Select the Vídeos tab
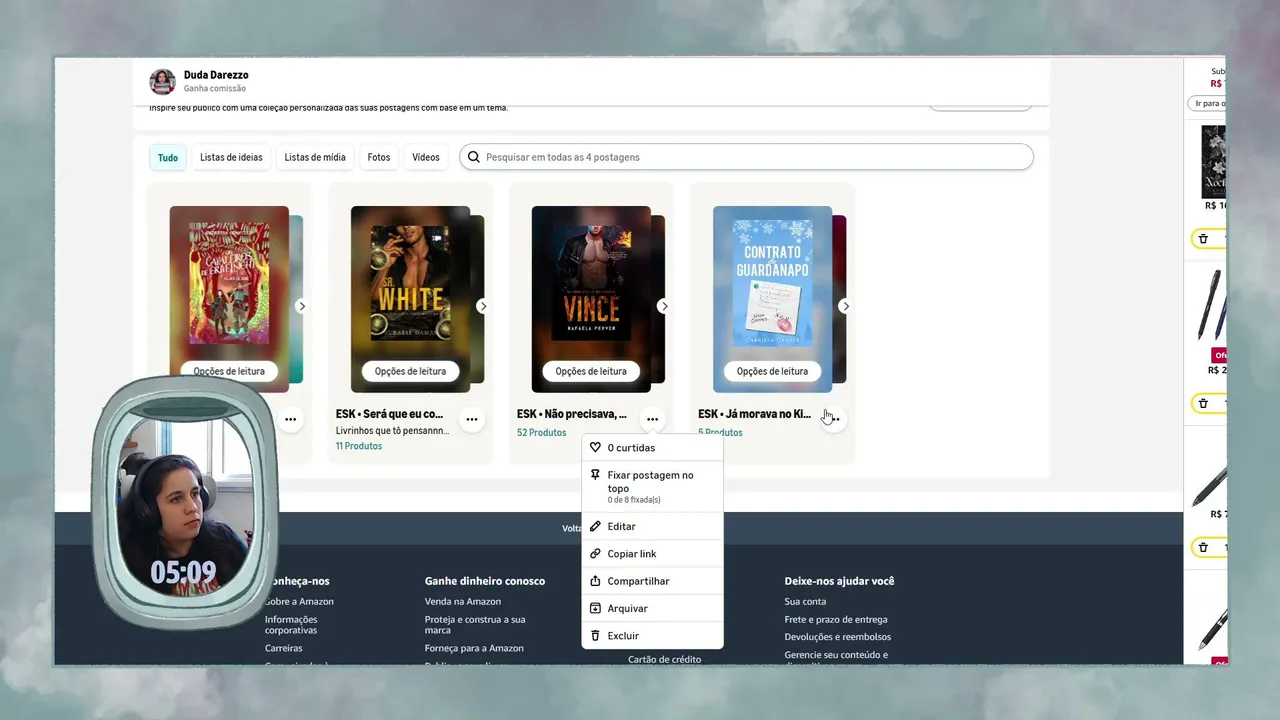 click(x=426, y=157)
